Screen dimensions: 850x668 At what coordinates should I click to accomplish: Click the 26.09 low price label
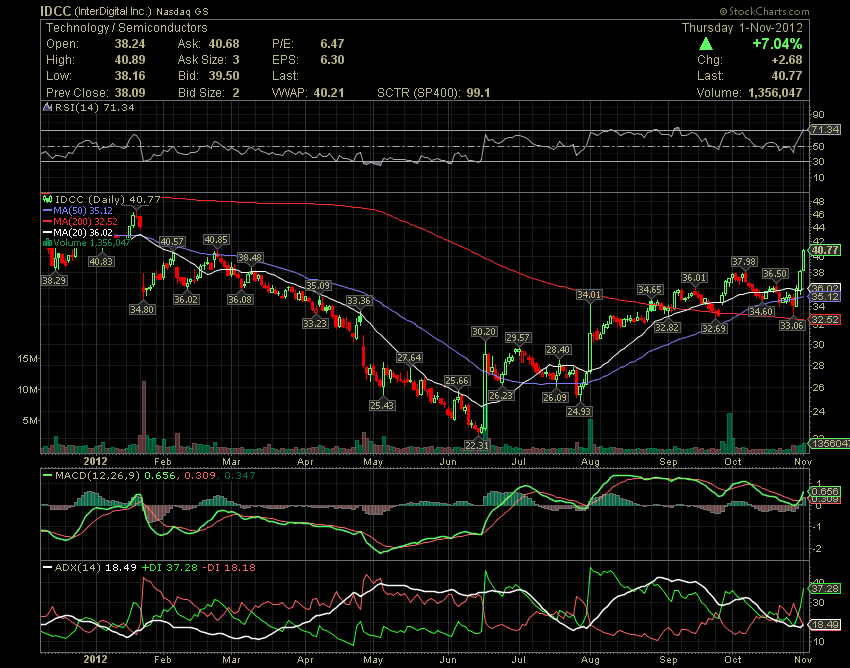[x=555, y=397]
